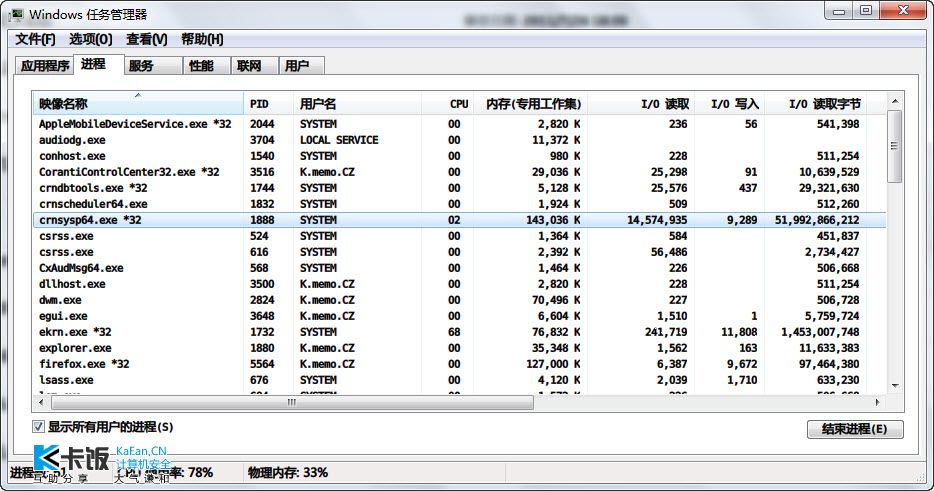Image resolution: width=934 pixels, height=491 pixels.
Task: Select the firefox.exe *32 process row
Action: coord(459,364)
